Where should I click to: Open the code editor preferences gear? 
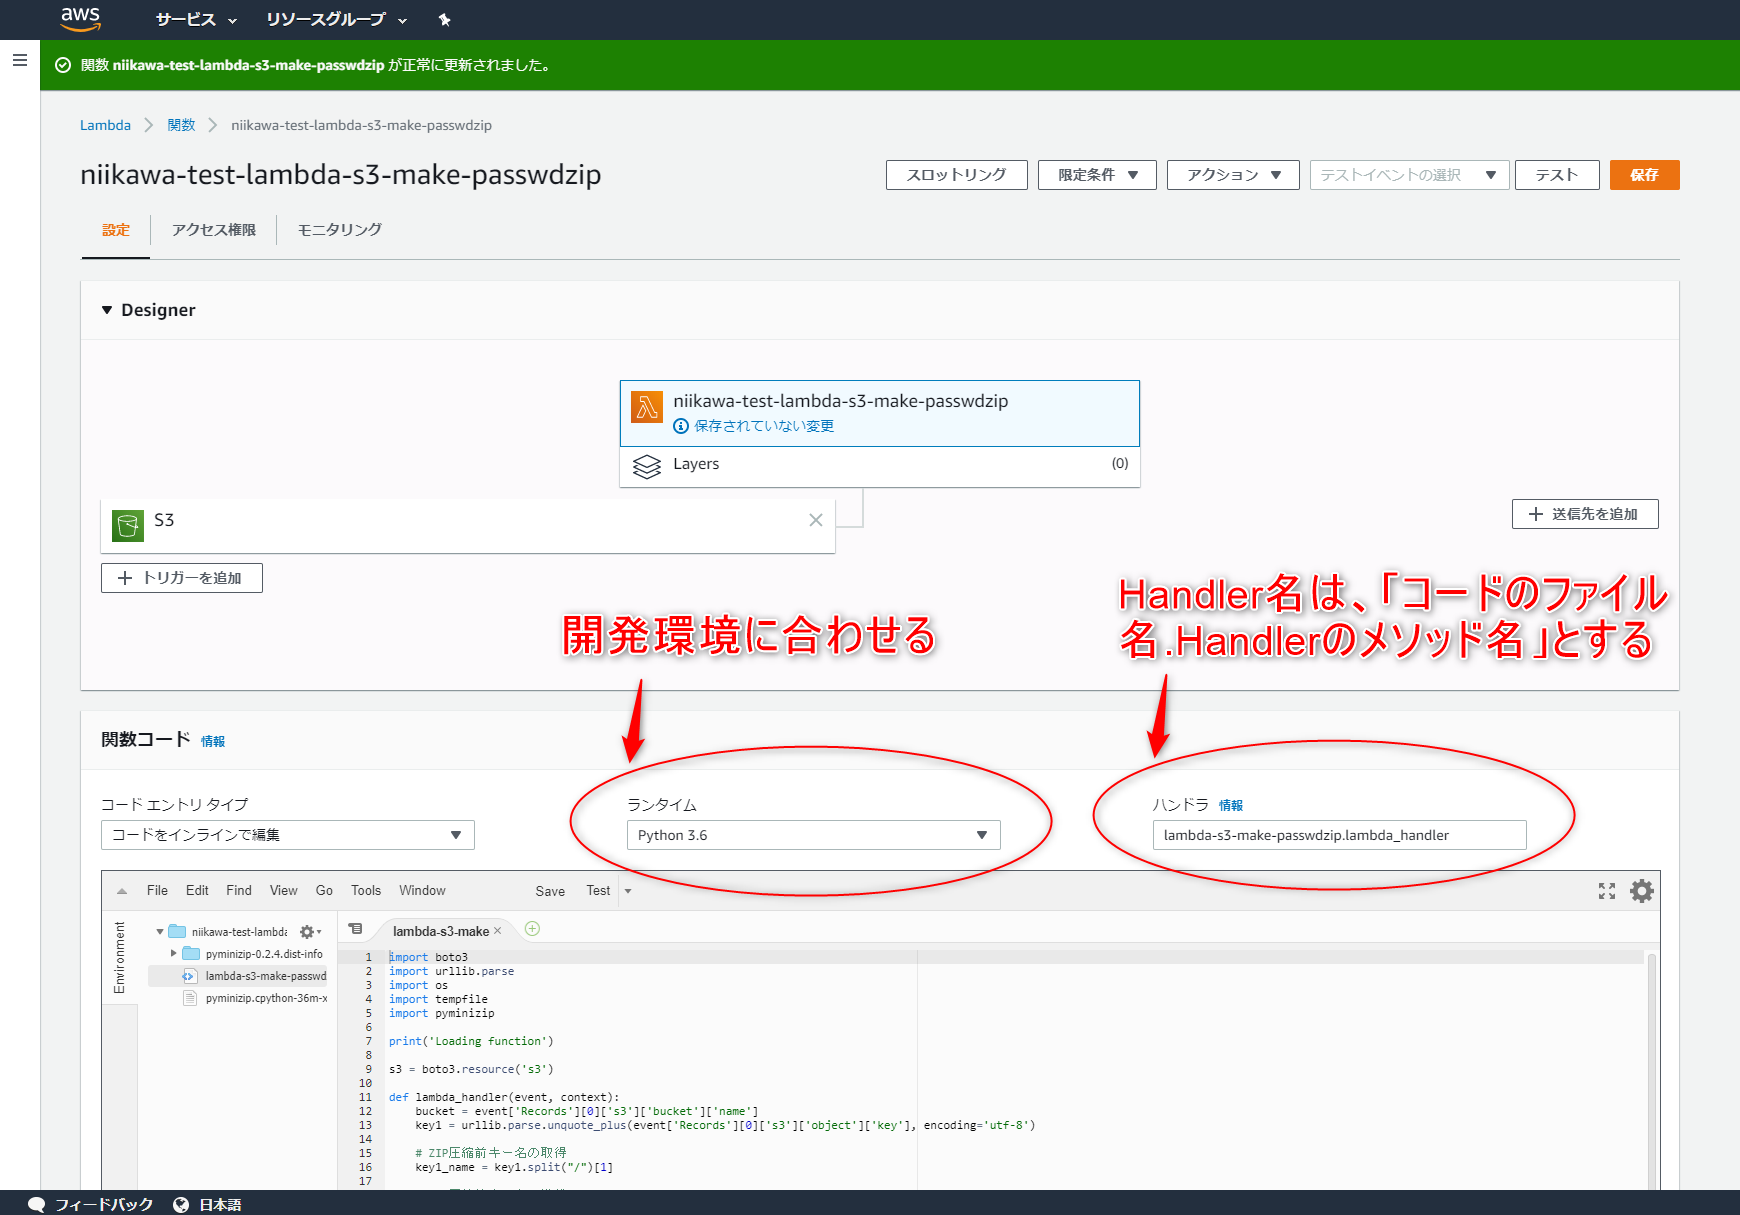tap(1641, 890)
